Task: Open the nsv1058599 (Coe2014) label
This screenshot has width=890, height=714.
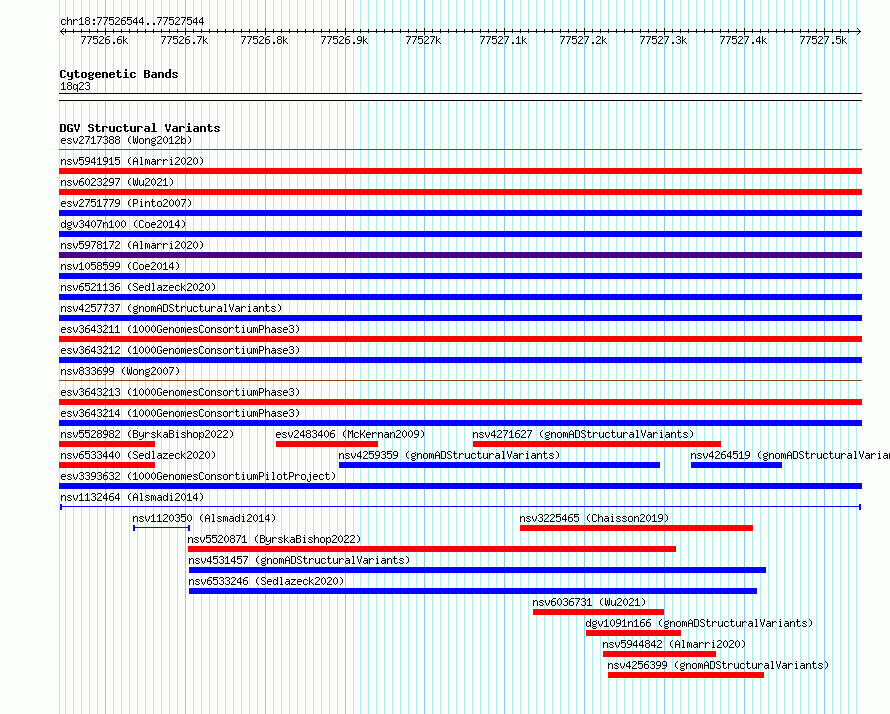Action: click(120, 266)
